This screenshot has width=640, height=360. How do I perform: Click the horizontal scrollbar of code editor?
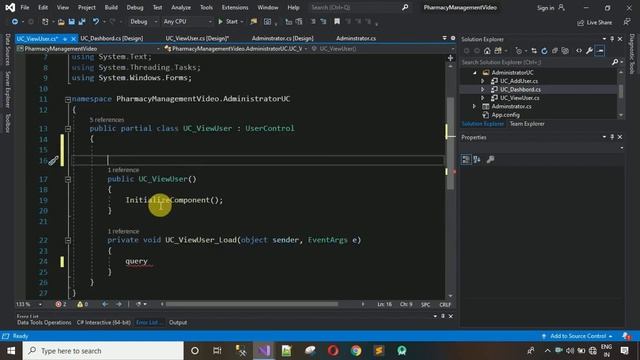coord(252,304)
